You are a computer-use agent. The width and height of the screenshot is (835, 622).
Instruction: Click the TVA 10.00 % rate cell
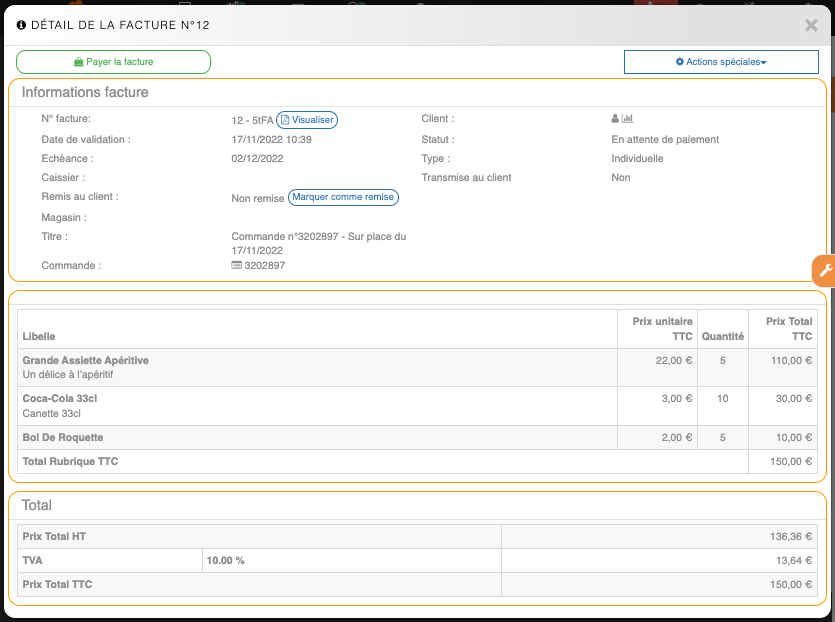click(x=226, y=560)
